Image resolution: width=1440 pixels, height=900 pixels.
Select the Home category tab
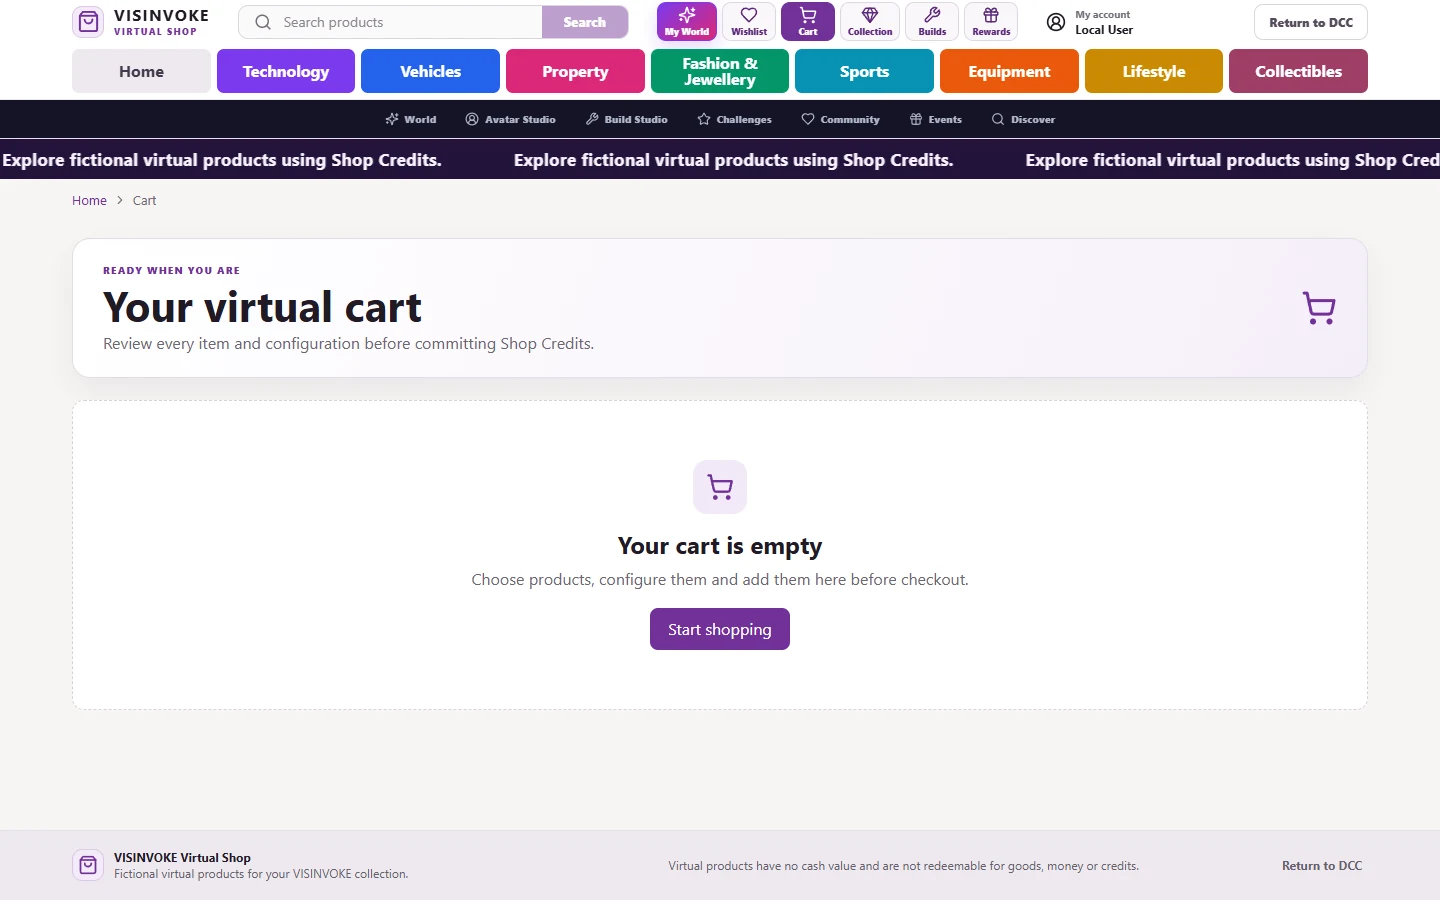point(141,71)
